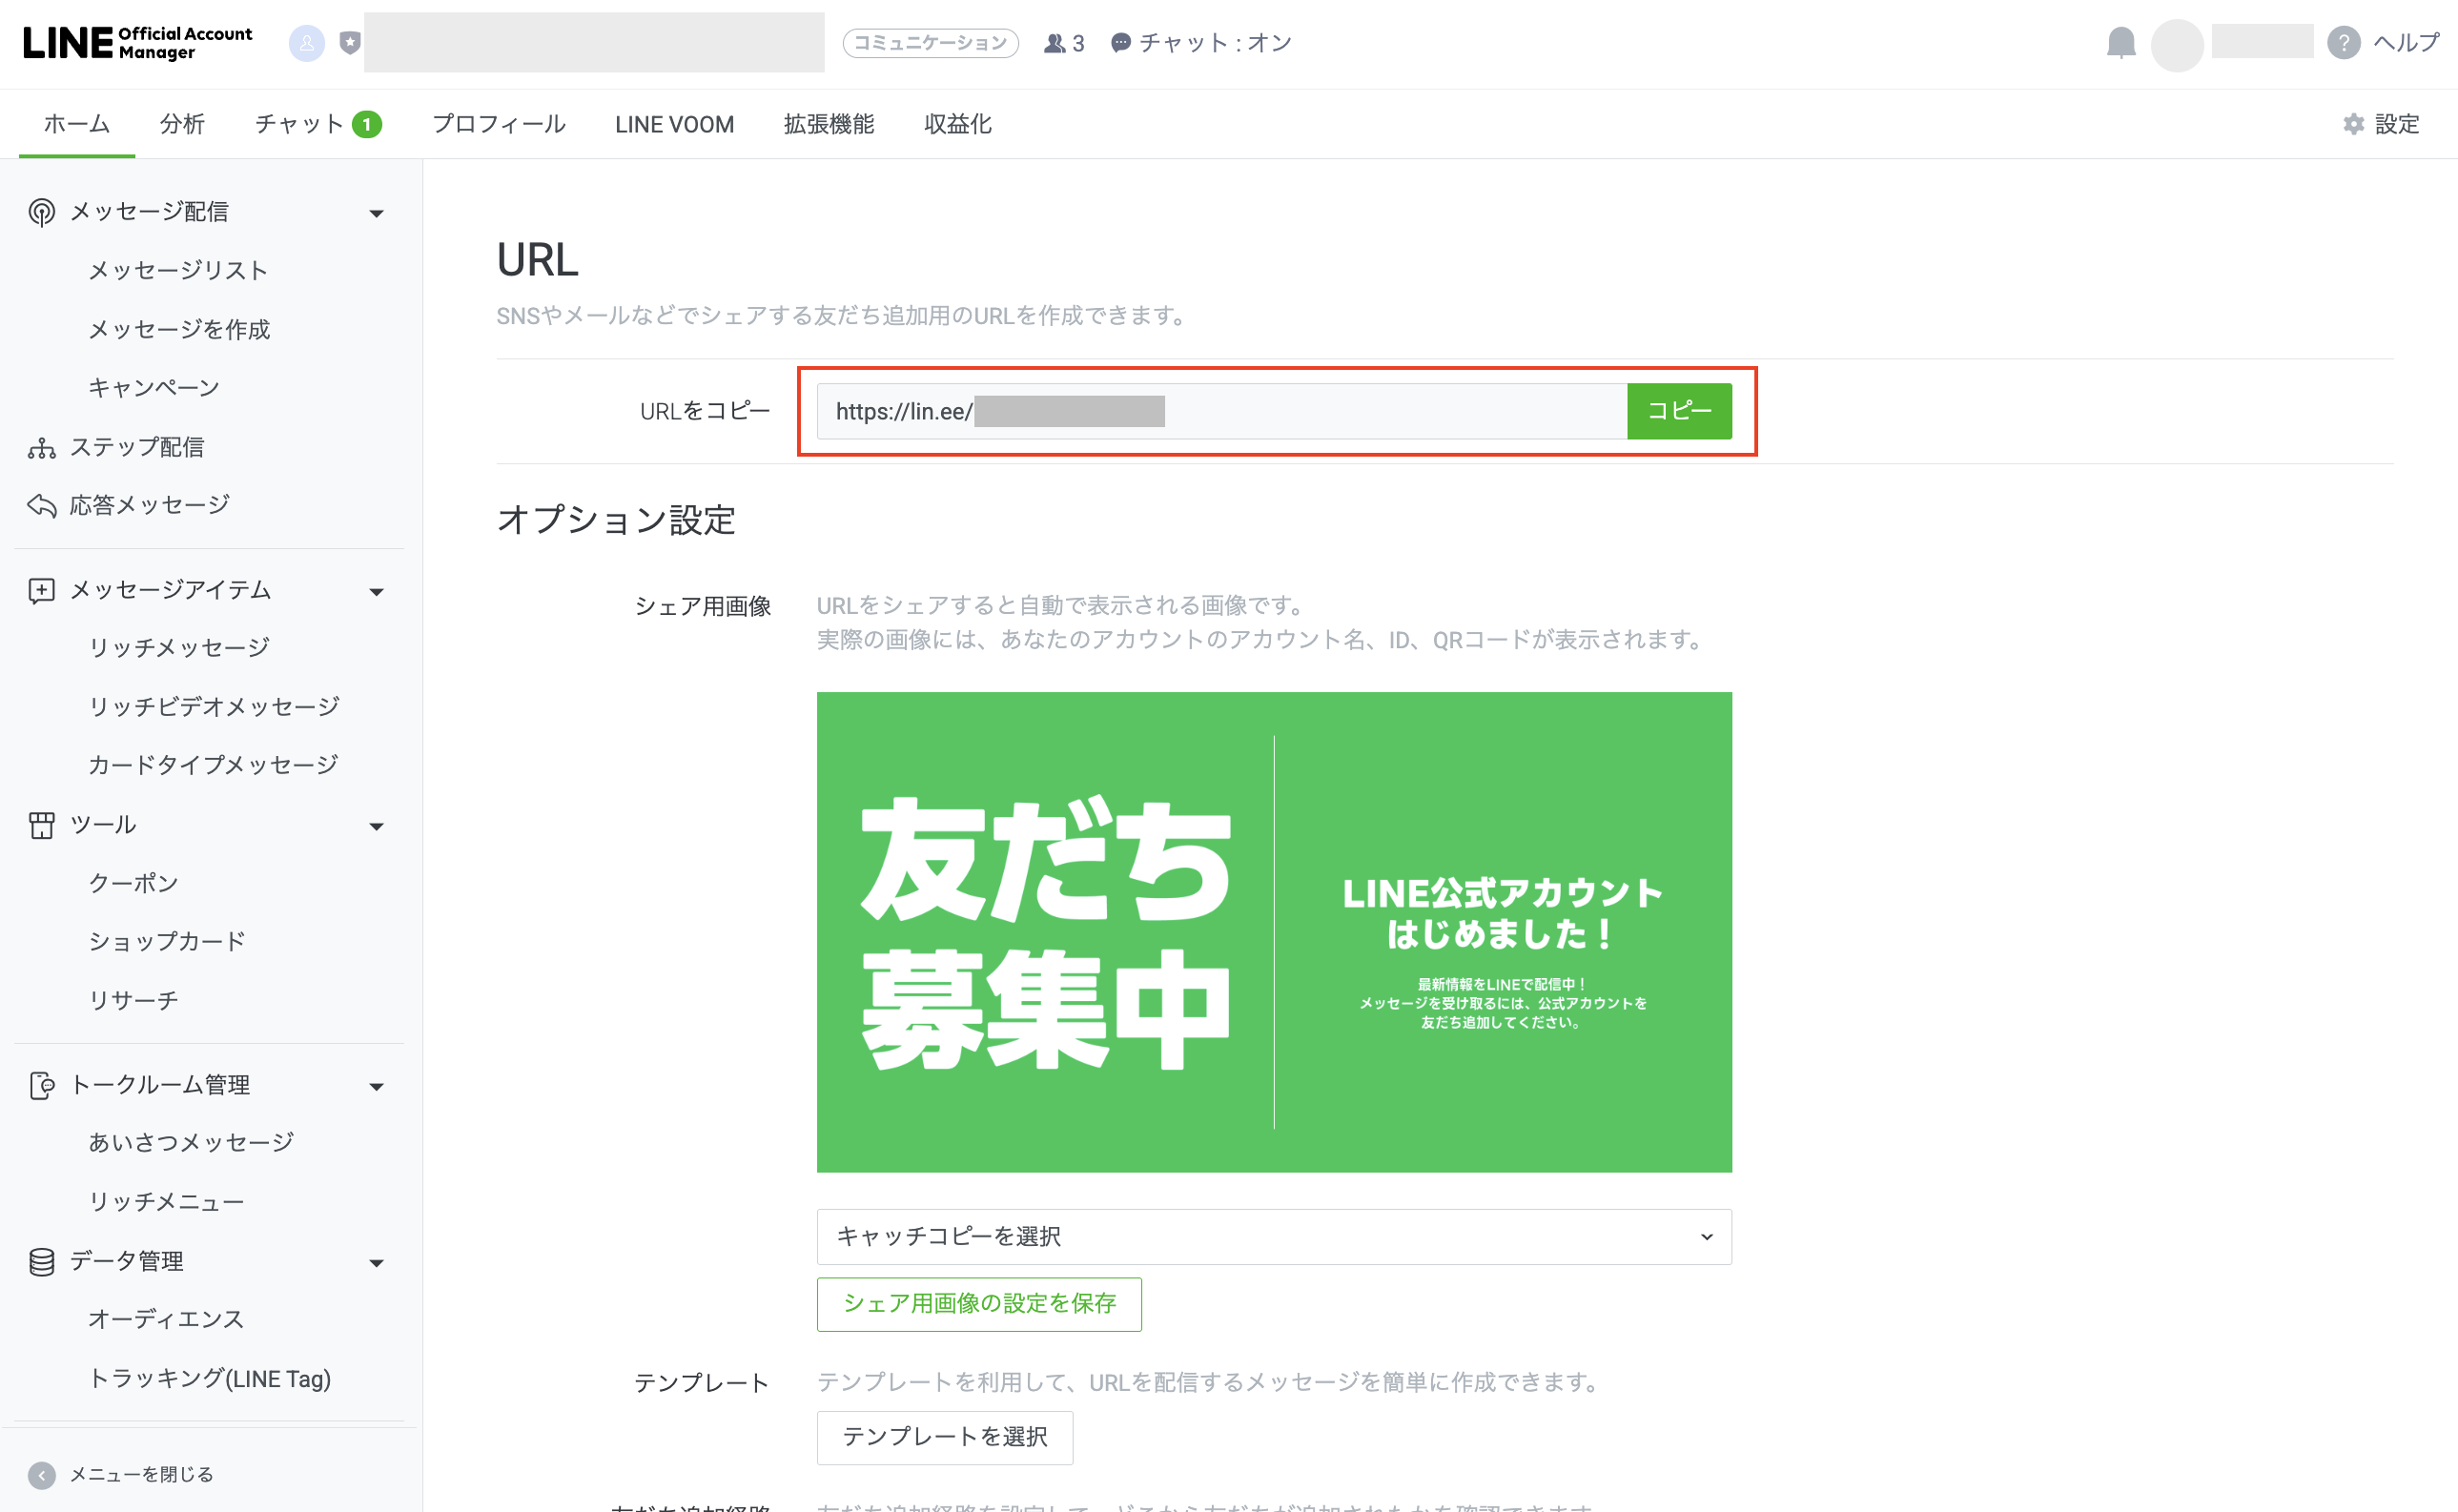Collapse the トークルーム管理 section arrow
The image size is (2458, 1512).
coord(376,1087)
